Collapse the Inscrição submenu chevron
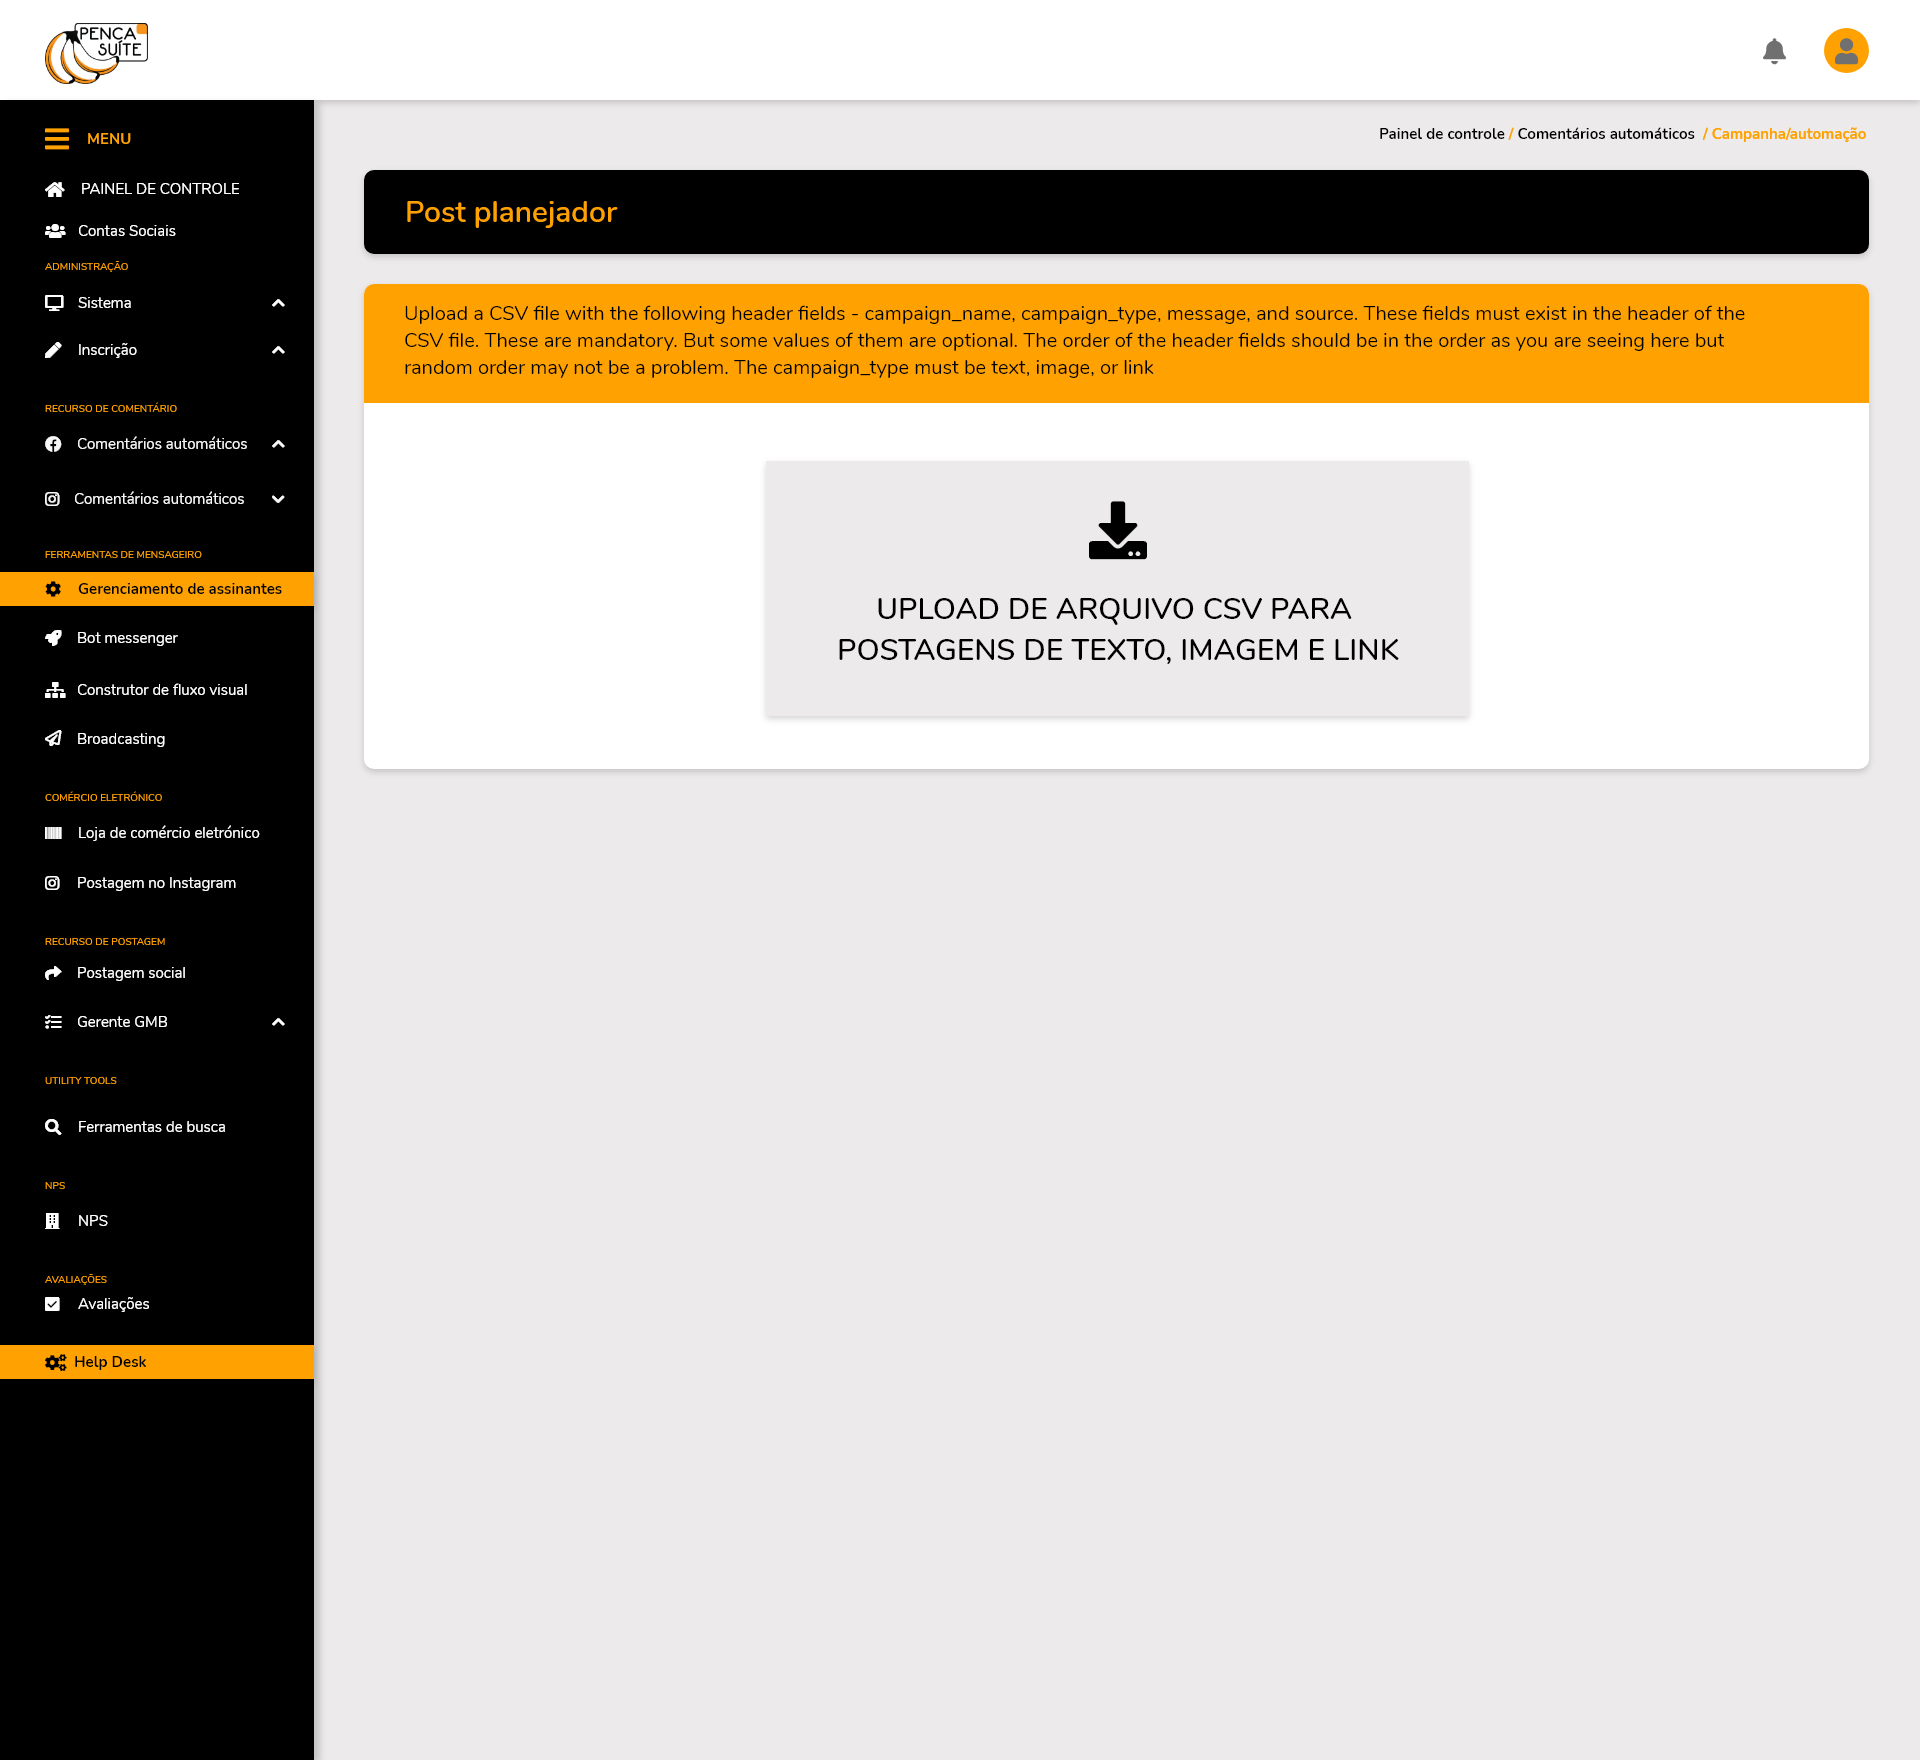The height and width of the screenshot is (1760, 1920). point(279,350)
